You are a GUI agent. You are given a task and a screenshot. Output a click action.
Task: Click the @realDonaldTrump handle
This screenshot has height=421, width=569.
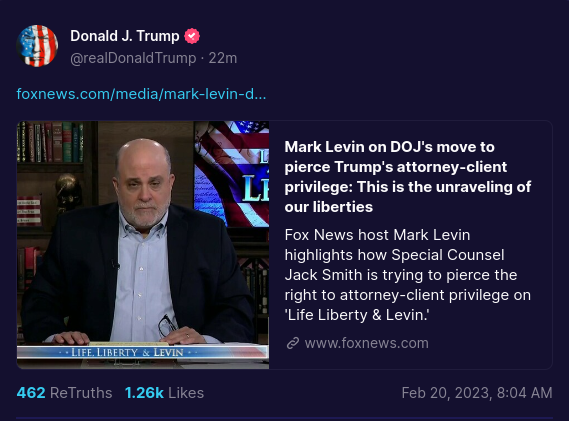[x=133, y=58]
